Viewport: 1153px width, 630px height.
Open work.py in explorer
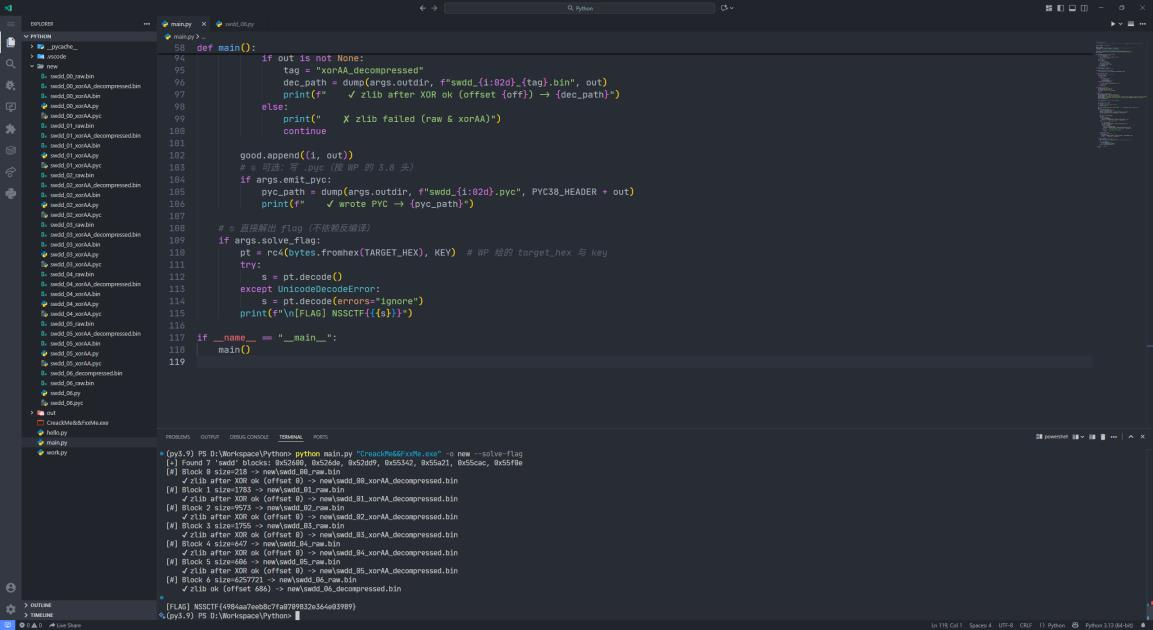57,452
